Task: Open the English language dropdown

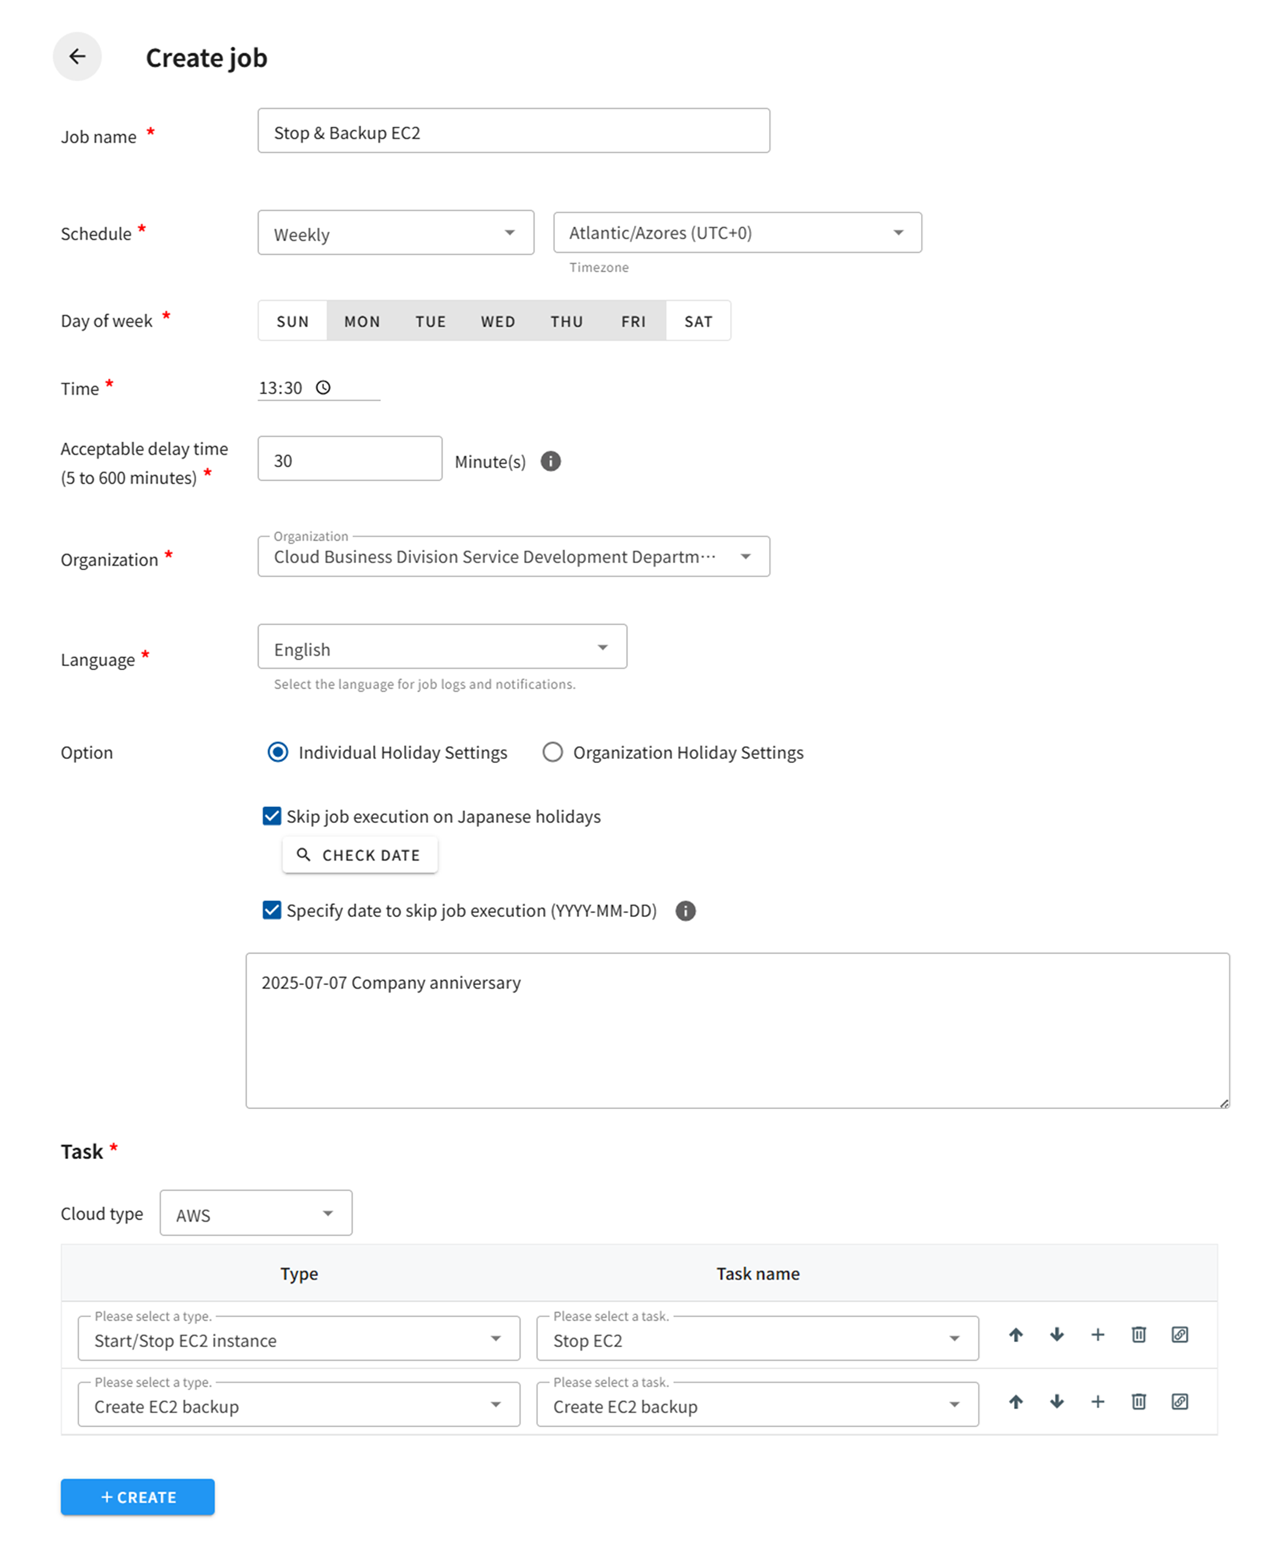Action: click(442, 648)
